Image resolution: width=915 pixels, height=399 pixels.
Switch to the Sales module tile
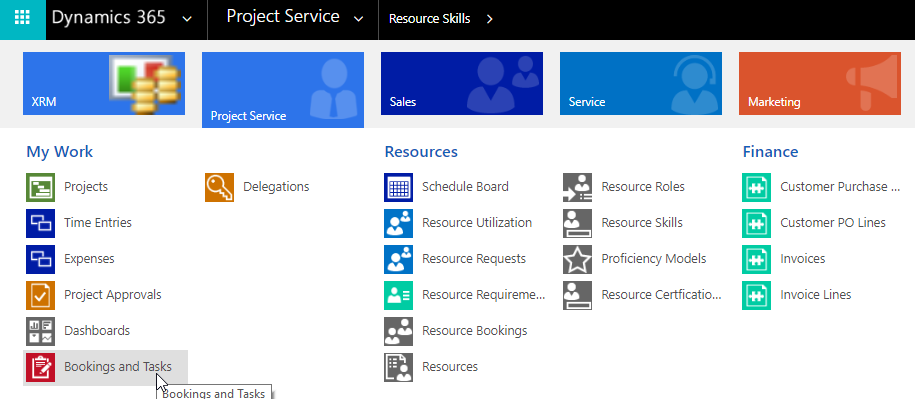point(462,83)
